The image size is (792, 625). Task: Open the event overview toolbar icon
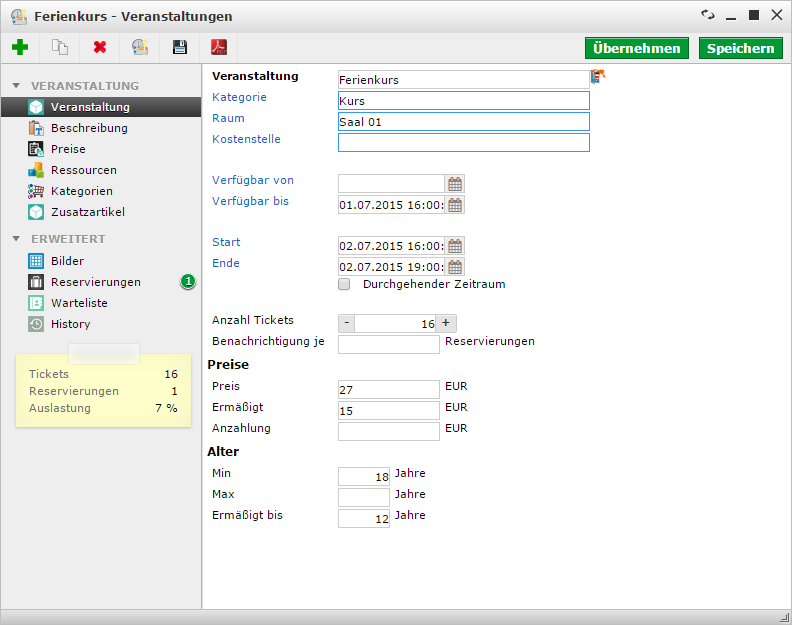point(140,47)
